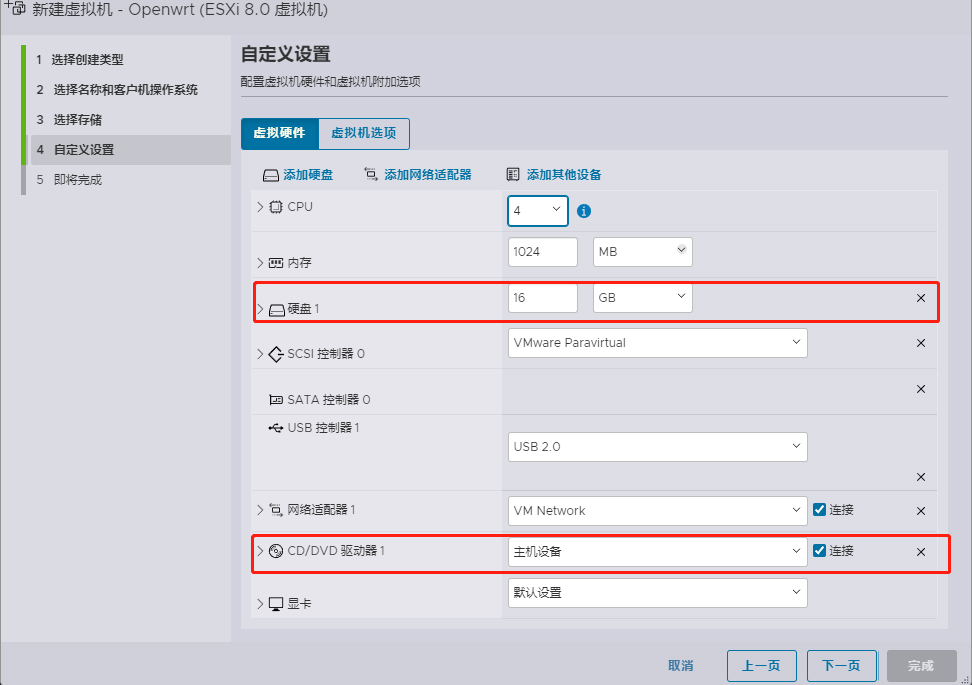Remove the SATA controller 0 device
This screenshot has height=685, width=972.
(x=921, y=389)
